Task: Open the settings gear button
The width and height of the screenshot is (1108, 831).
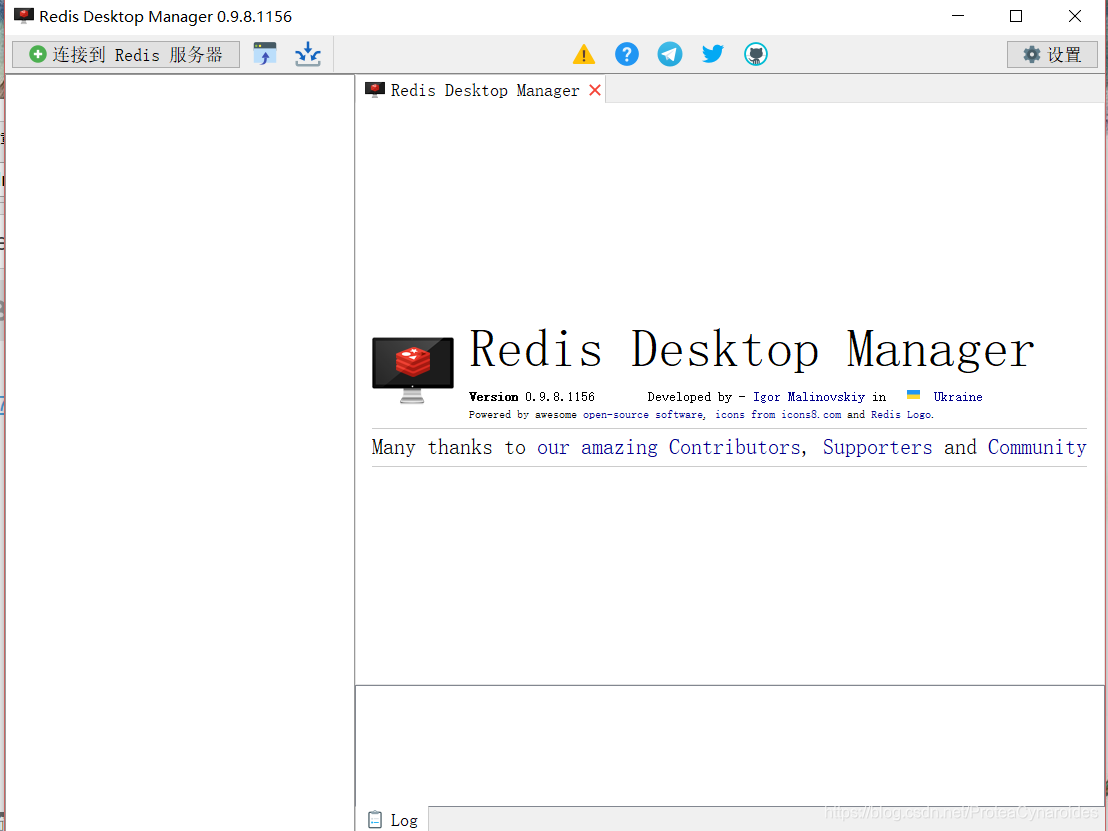Action: click(1052, 54)
